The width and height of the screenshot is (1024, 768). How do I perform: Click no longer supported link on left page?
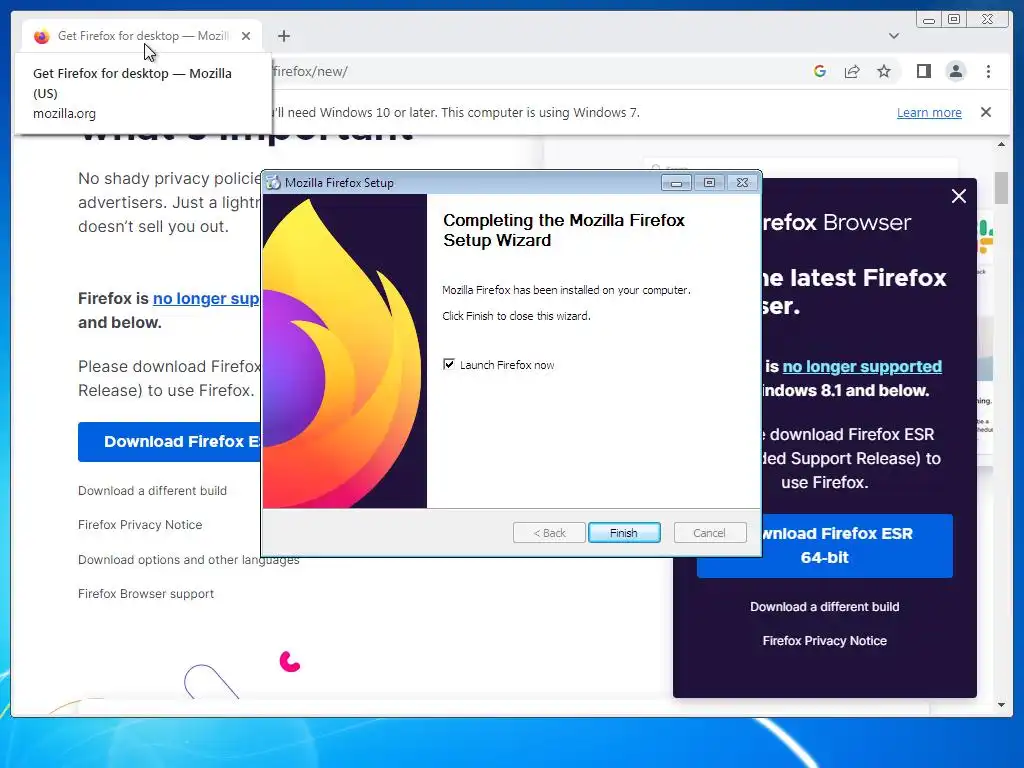(206, 298)
